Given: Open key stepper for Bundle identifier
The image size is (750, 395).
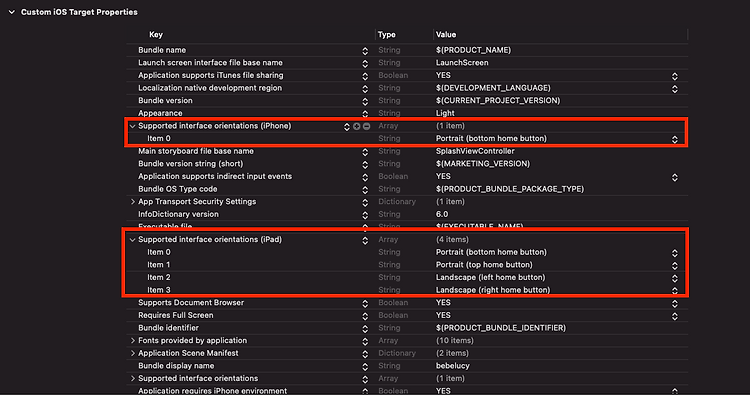Looking at the screenshot, I should coord(365,329).
